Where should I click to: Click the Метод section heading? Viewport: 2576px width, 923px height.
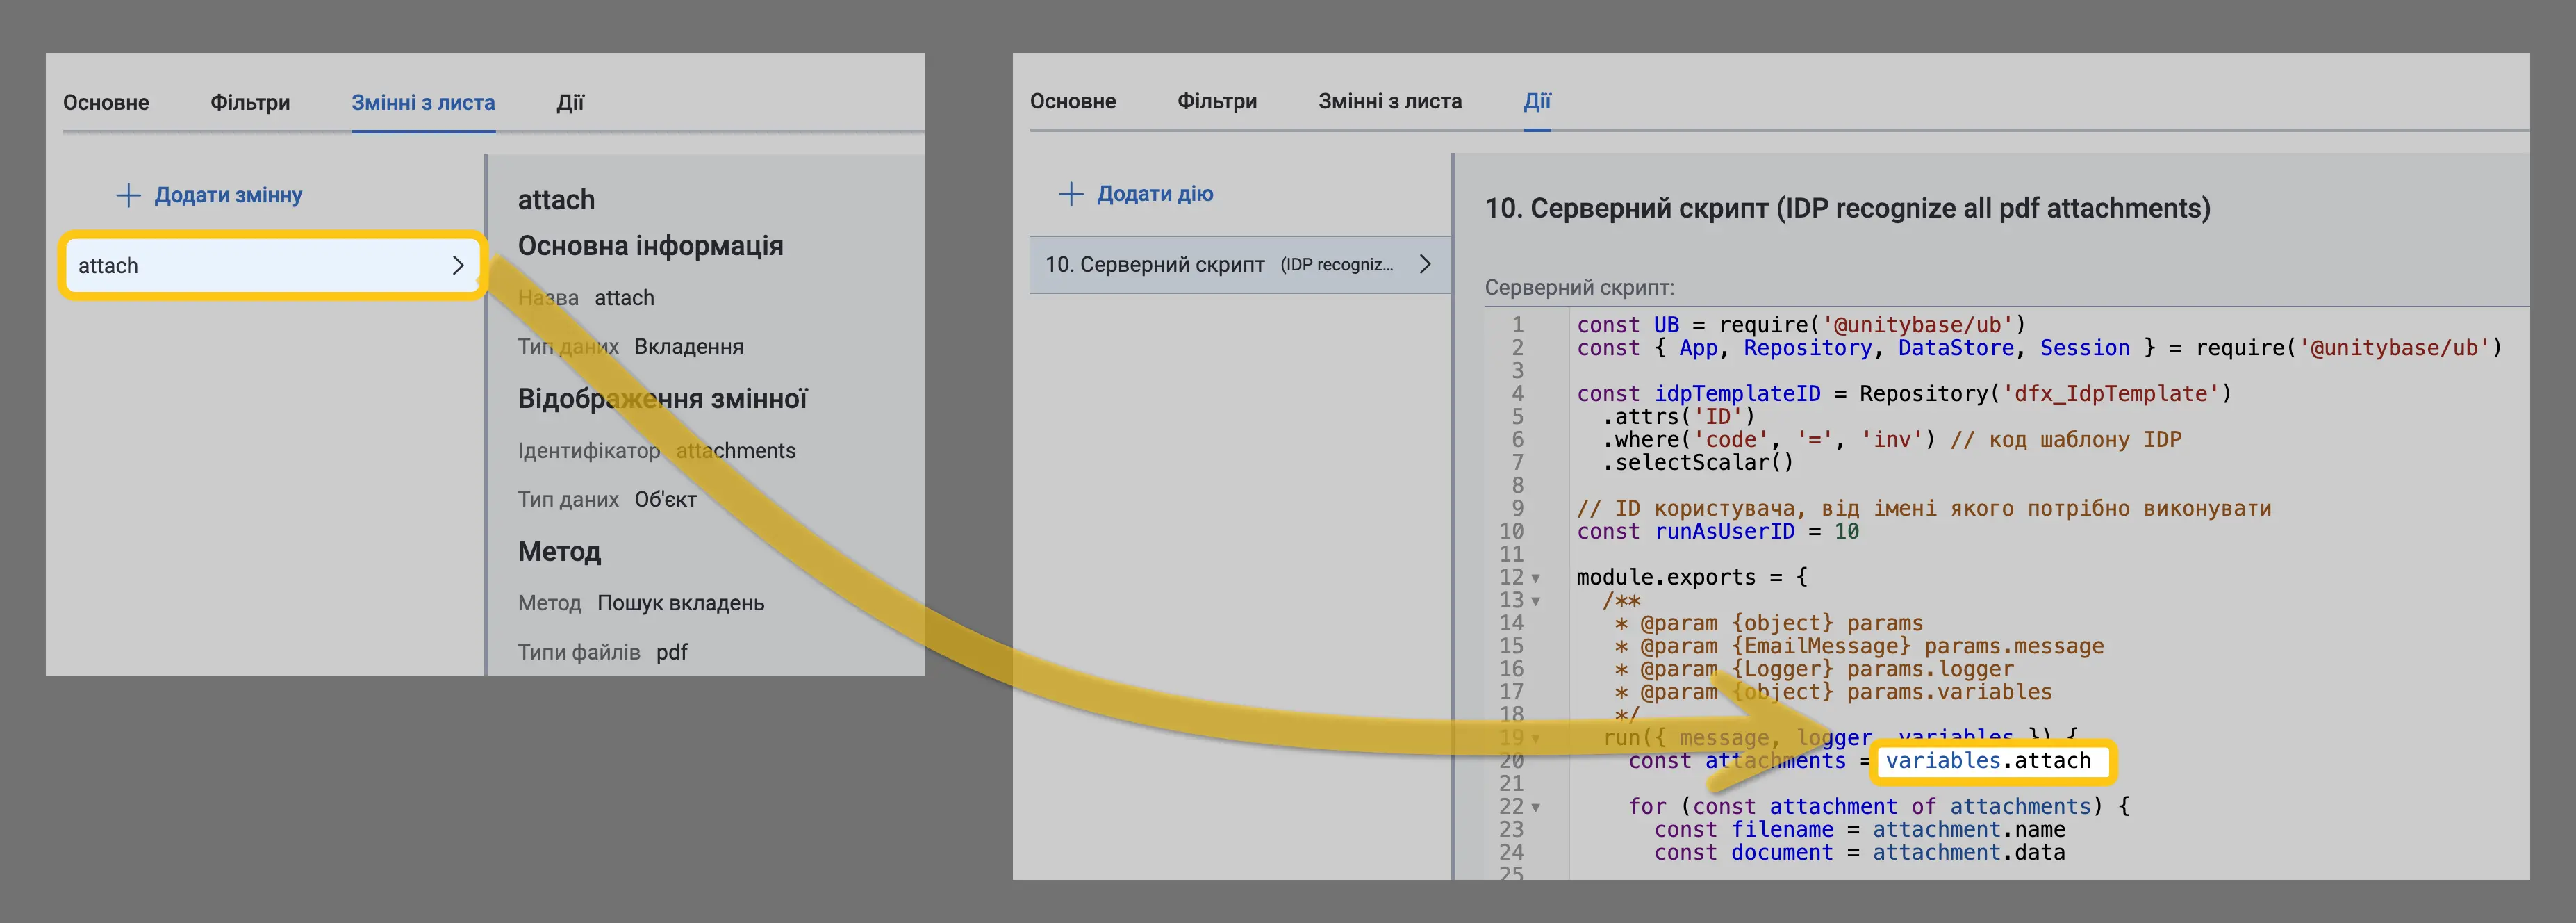tap(559, 552)
